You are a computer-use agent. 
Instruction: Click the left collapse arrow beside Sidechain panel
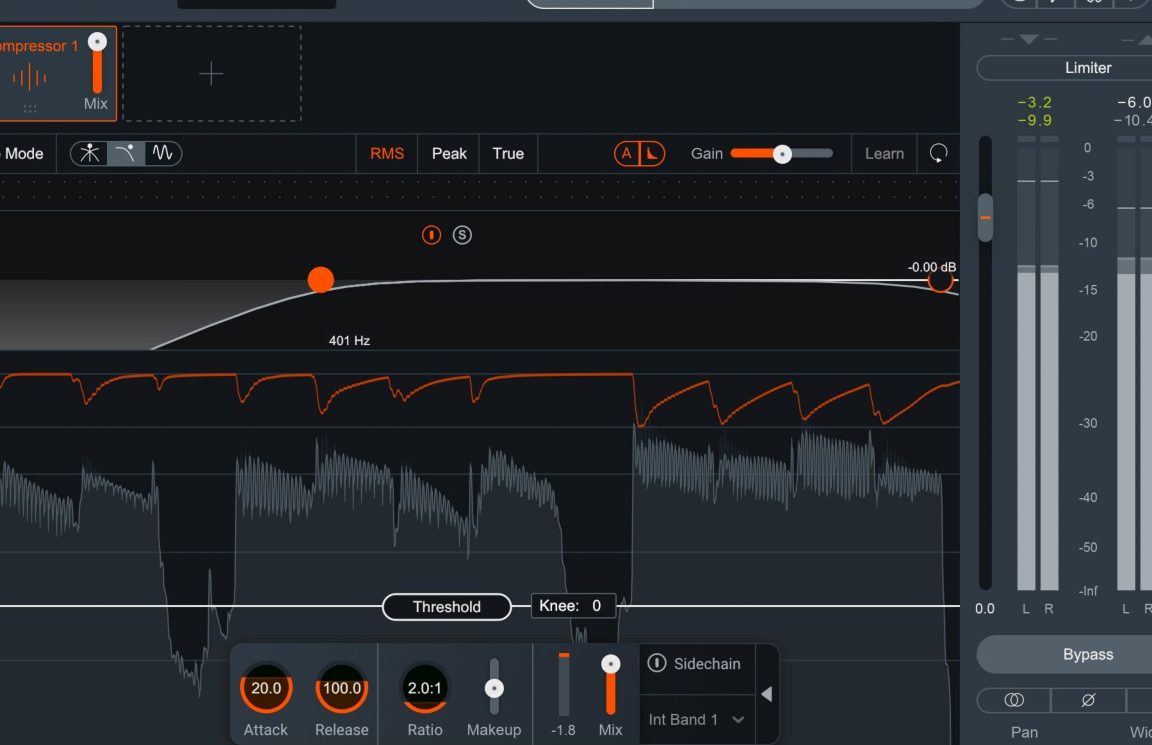click(767, 694)
